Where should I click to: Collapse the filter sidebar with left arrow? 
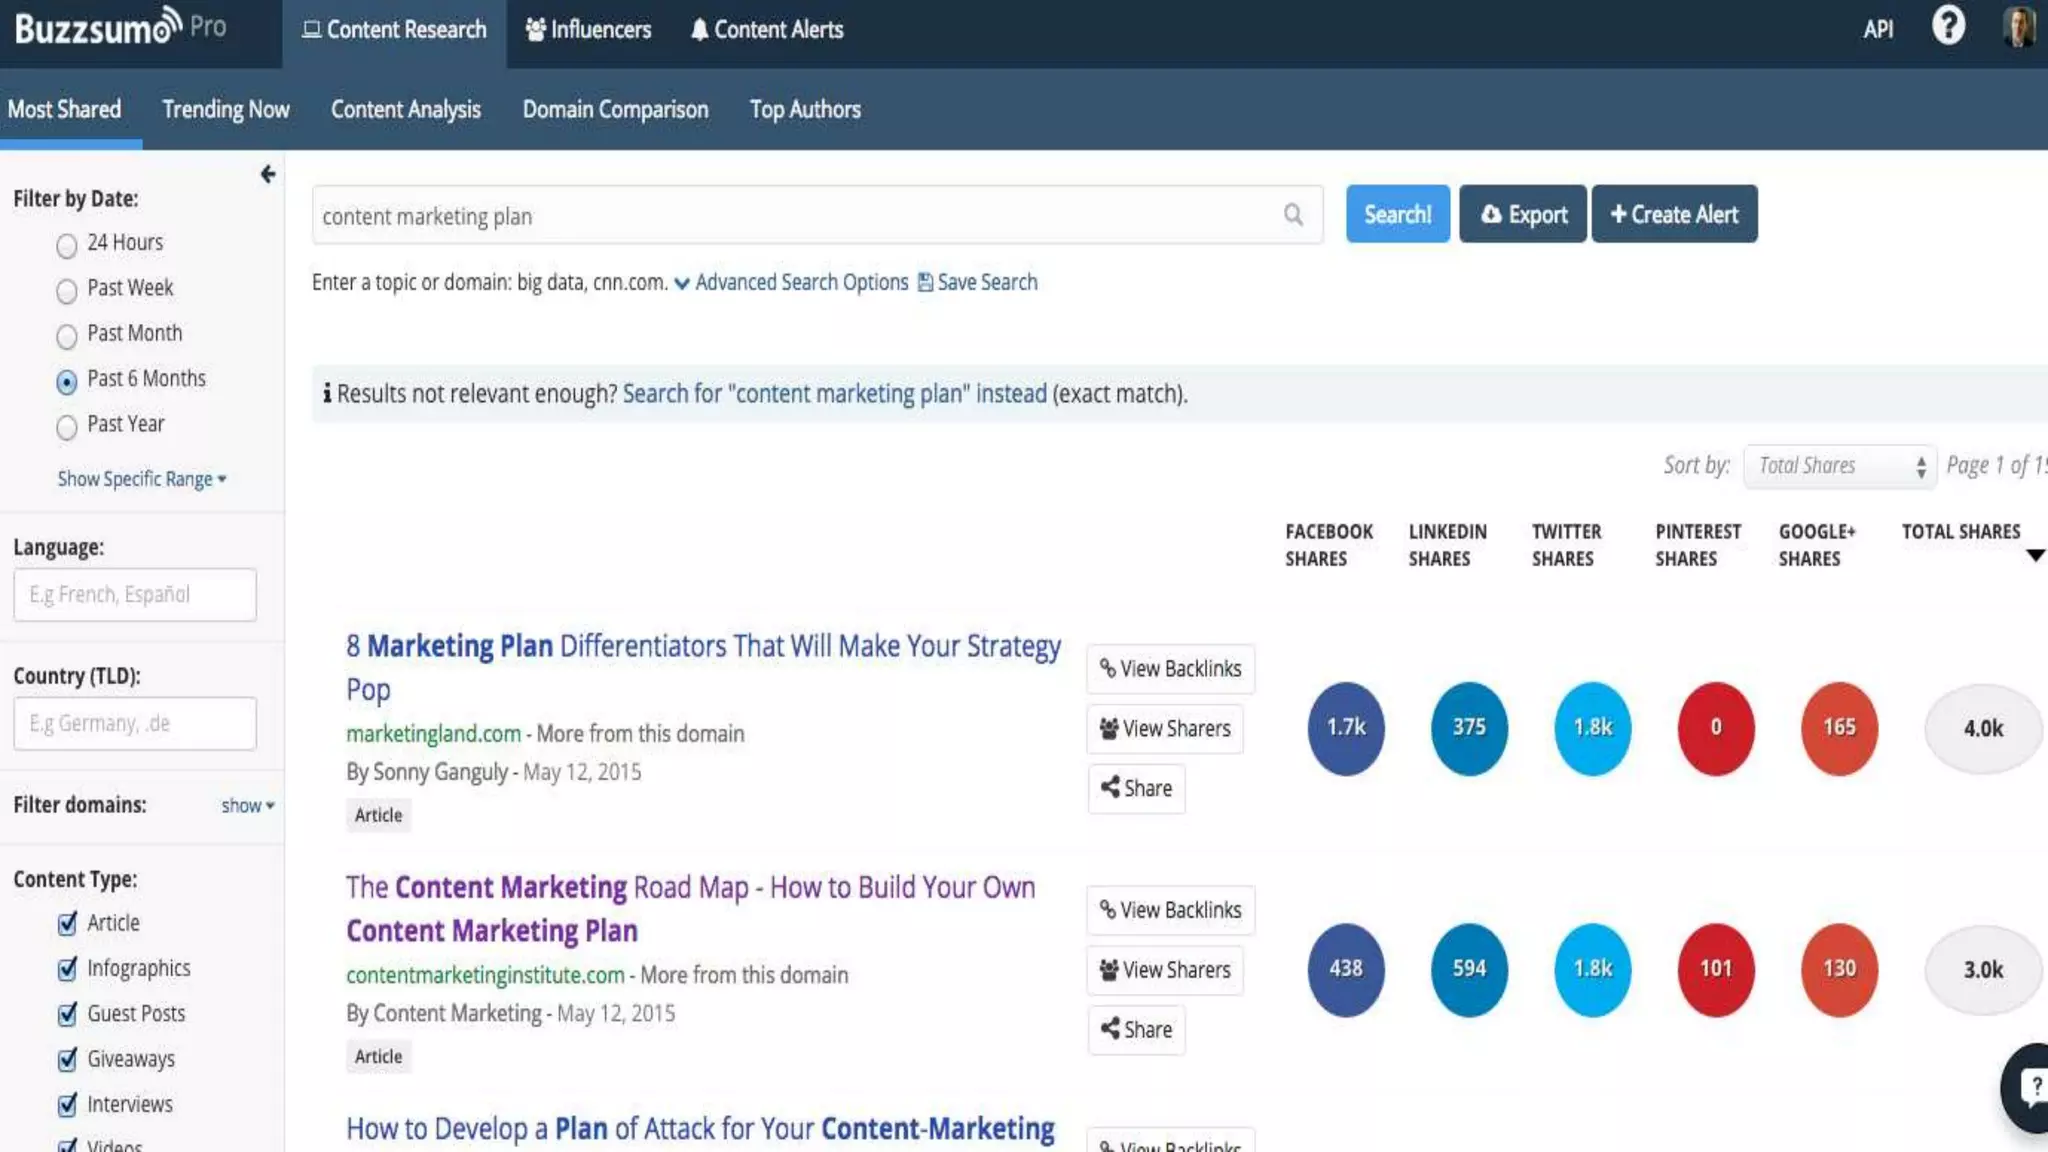pos(267,175)
